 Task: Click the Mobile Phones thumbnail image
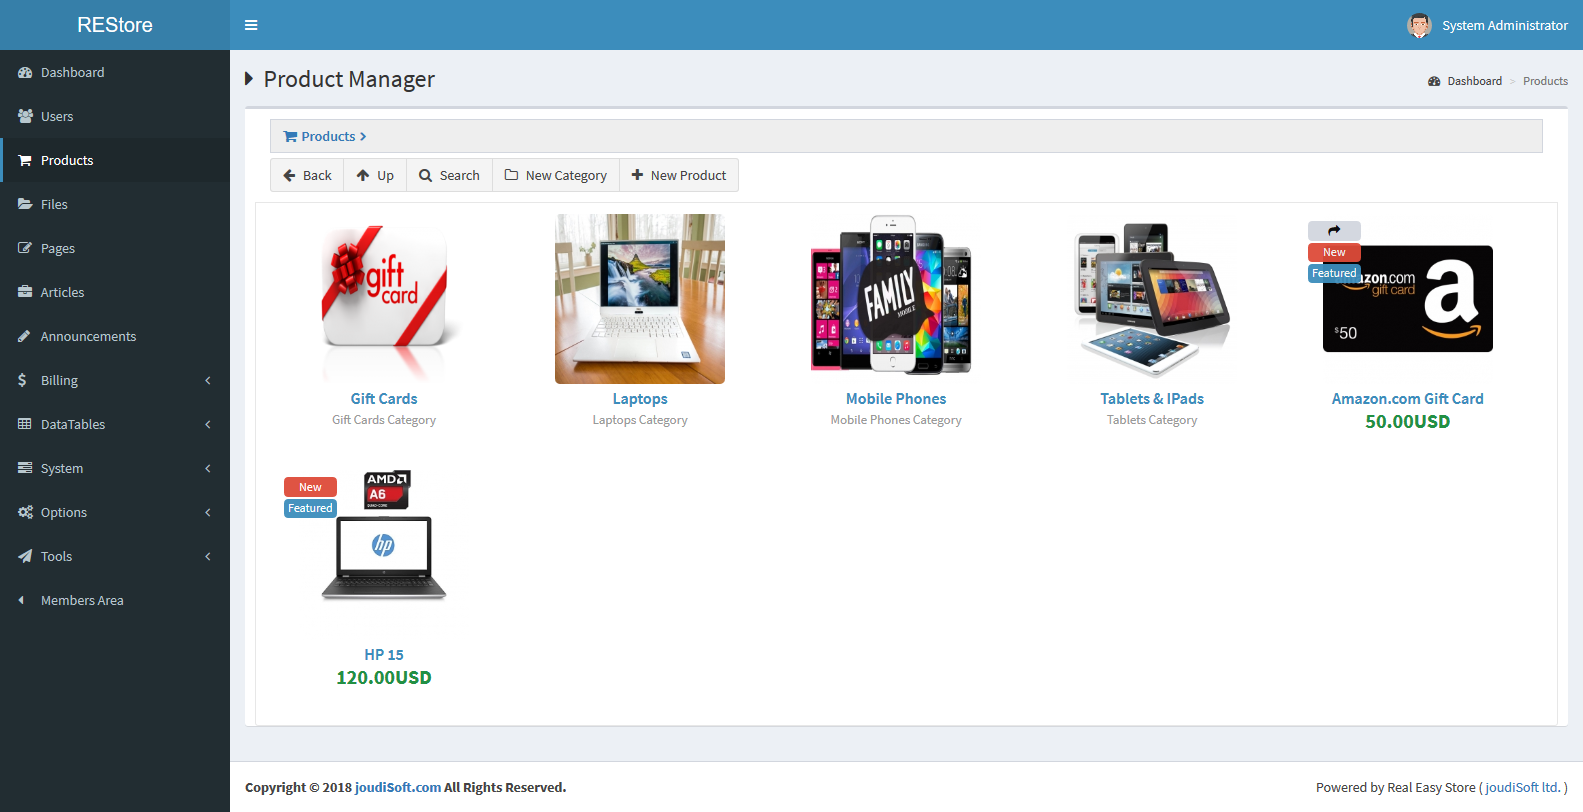pos(896,299)
